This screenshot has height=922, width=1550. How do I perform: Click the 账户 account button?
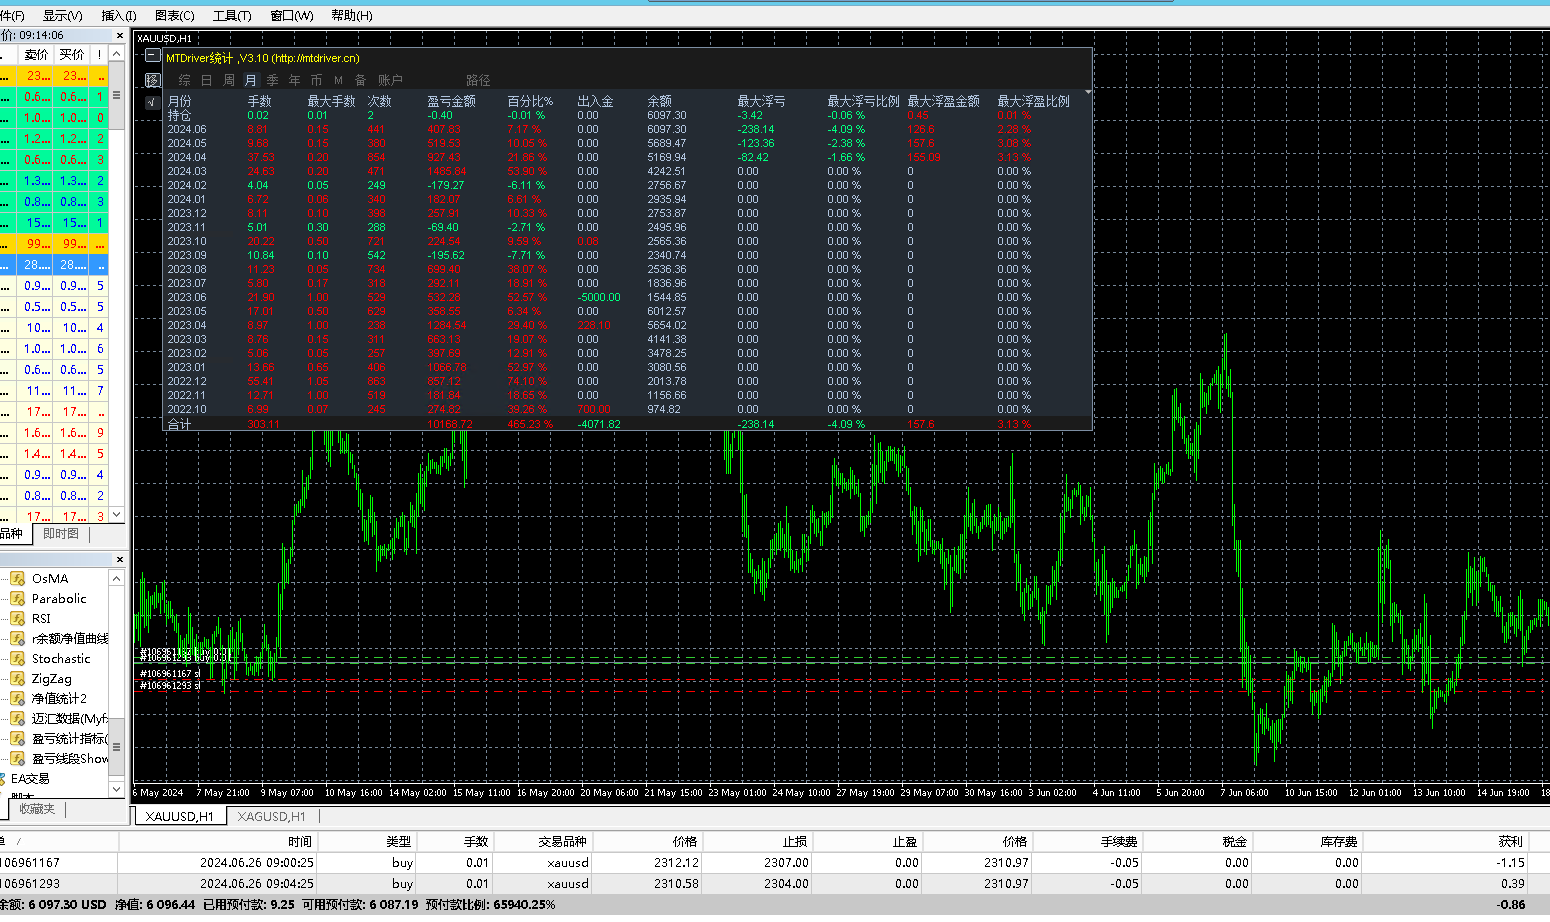pyautogui.click(x=390, y=80)
